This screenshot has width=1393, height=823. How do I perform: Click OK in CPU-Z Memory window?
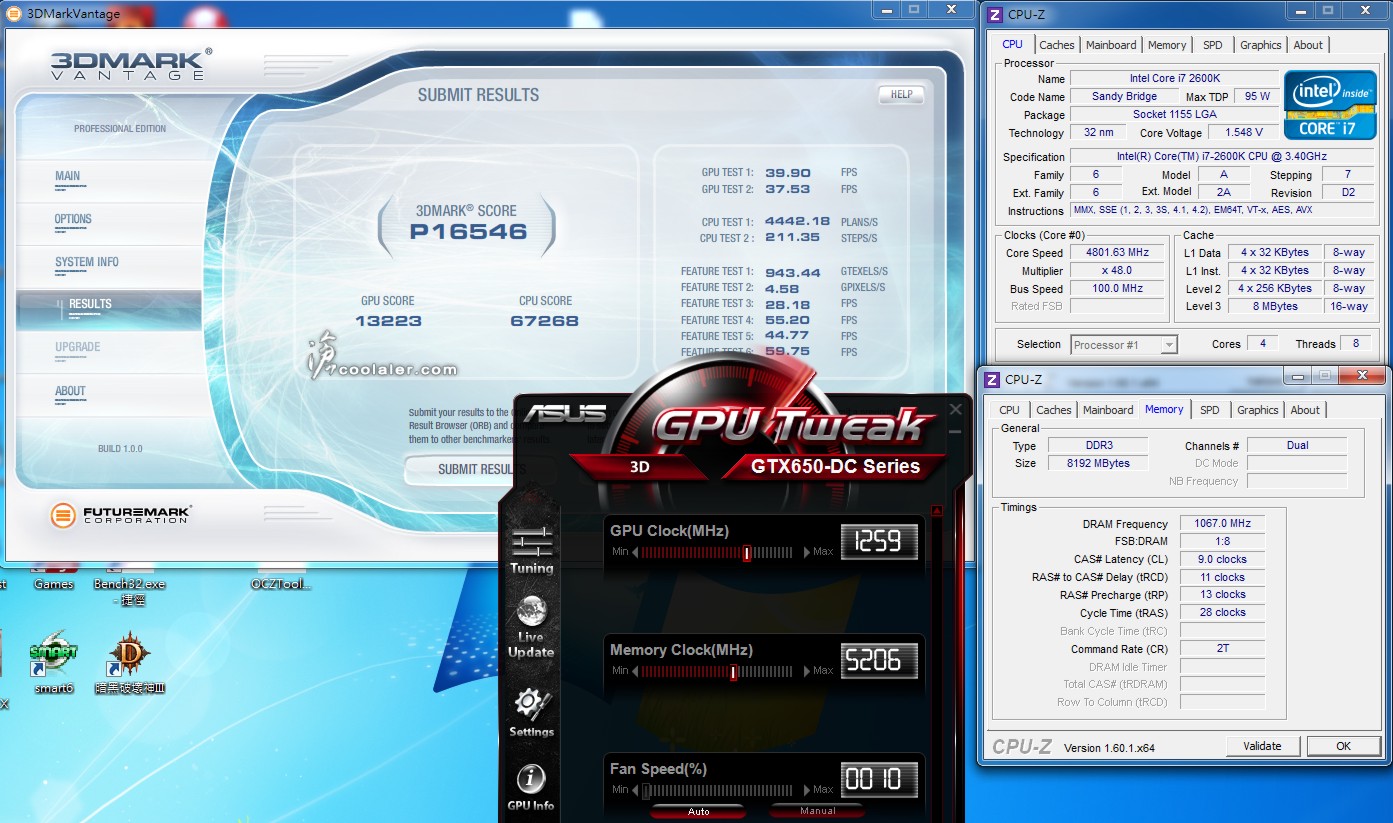click(x=1343, y=746)
